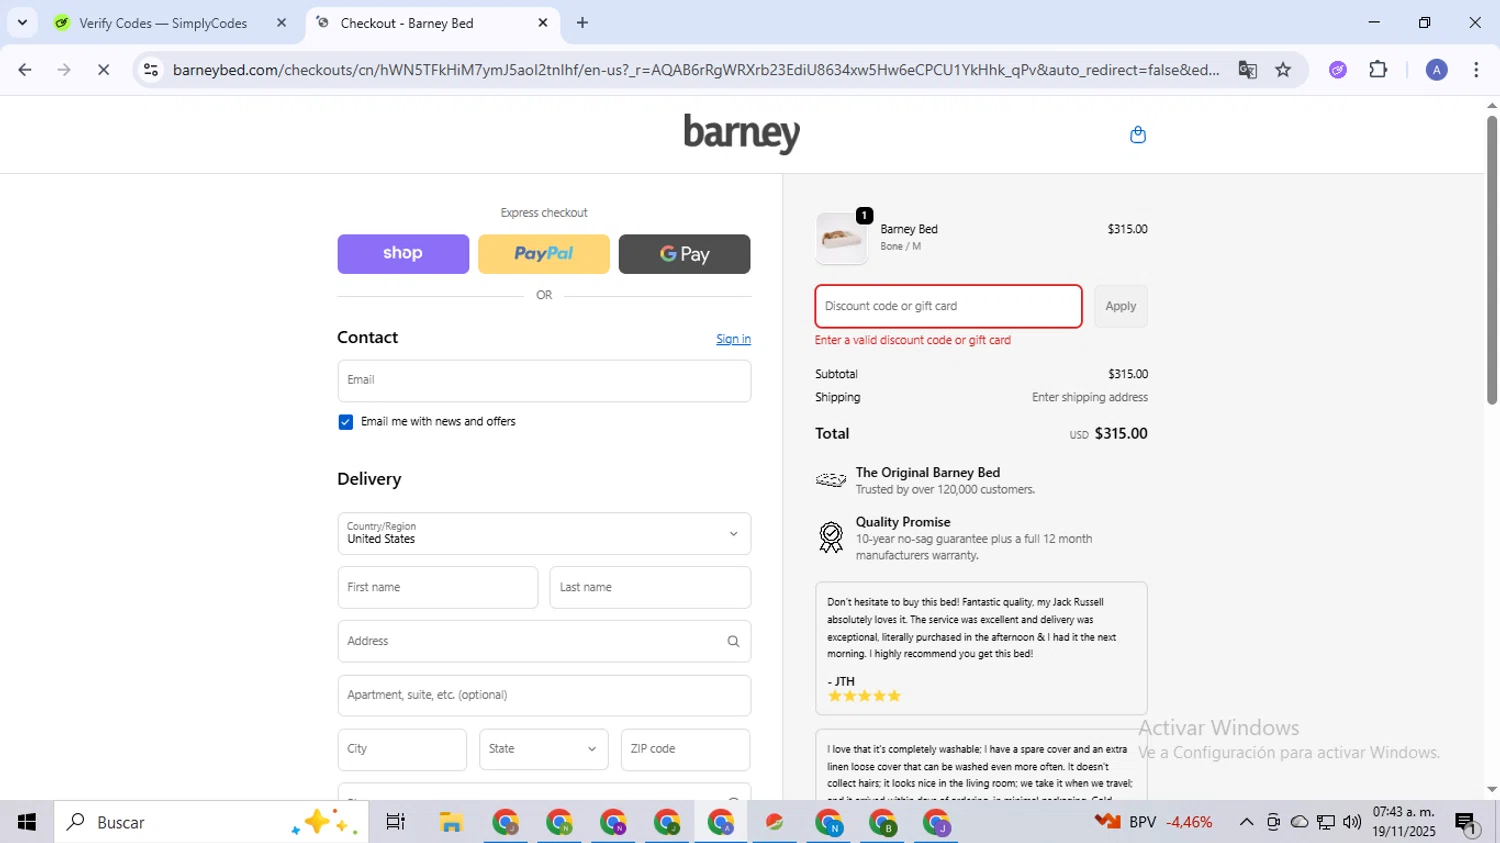
Task: Click the page vertical scrollbar thumb
Action: click(1491, 260)
